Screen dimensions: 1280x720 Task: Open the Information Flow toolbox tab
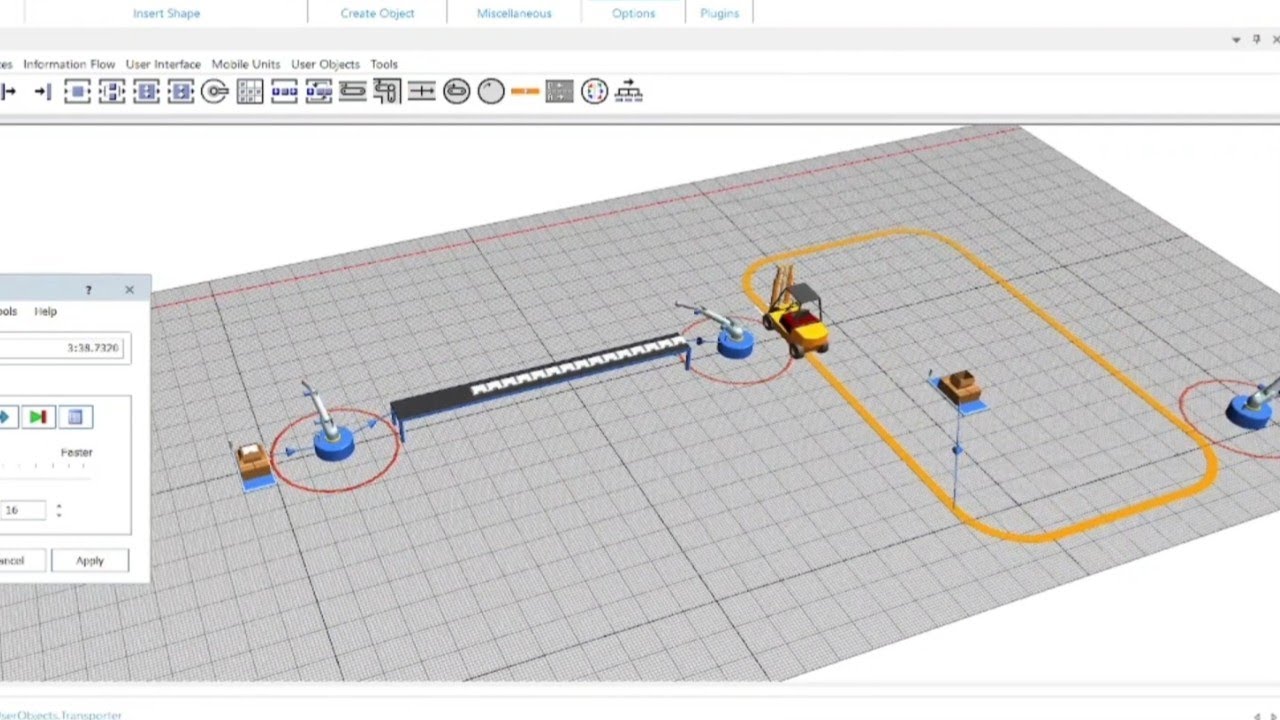(x=69, y=64)
